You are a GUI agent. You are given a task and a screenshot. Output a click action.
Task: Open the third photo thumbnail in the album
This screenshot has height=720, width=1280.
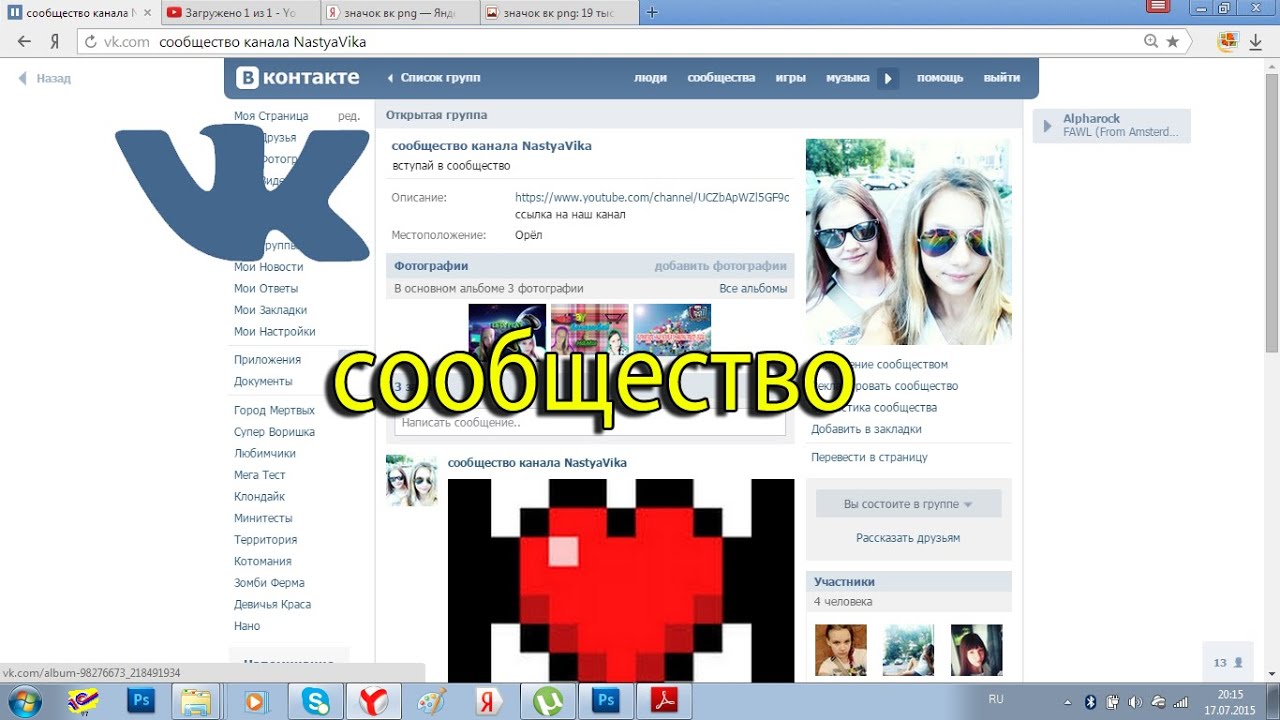point(672,330)
